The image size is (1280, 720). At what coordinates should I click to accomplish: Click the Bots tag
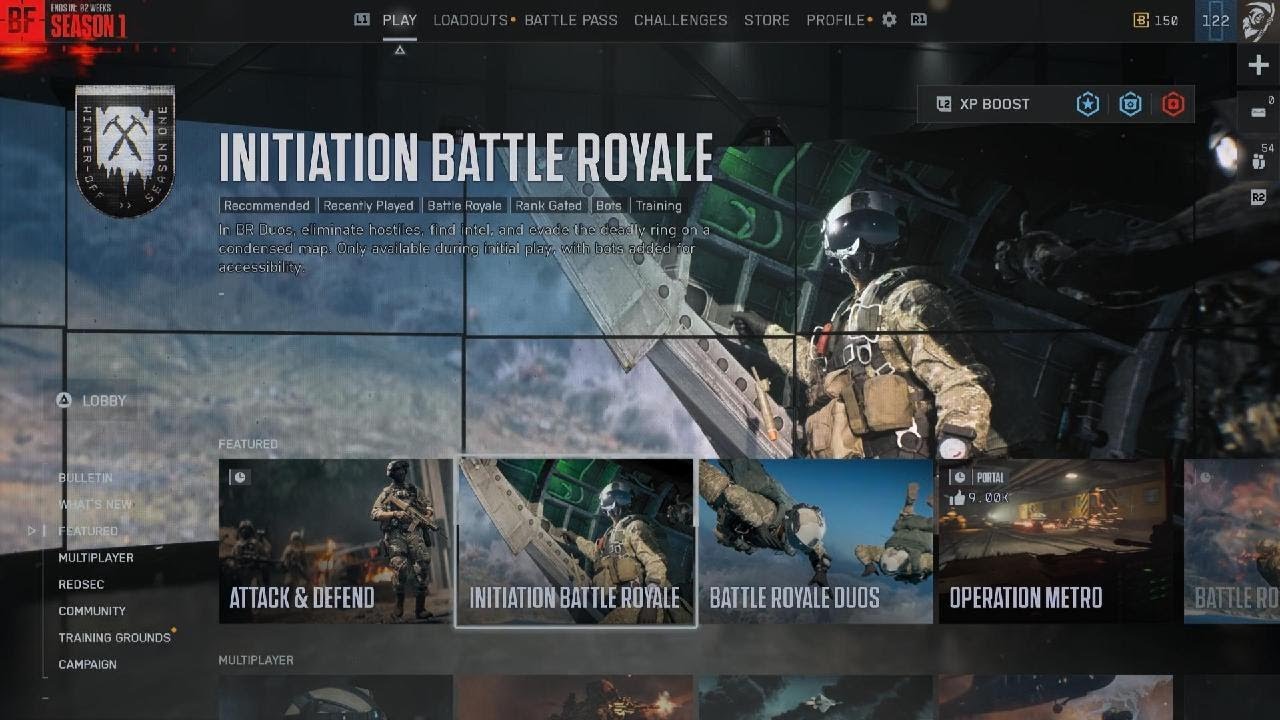(x=609, y=206)
